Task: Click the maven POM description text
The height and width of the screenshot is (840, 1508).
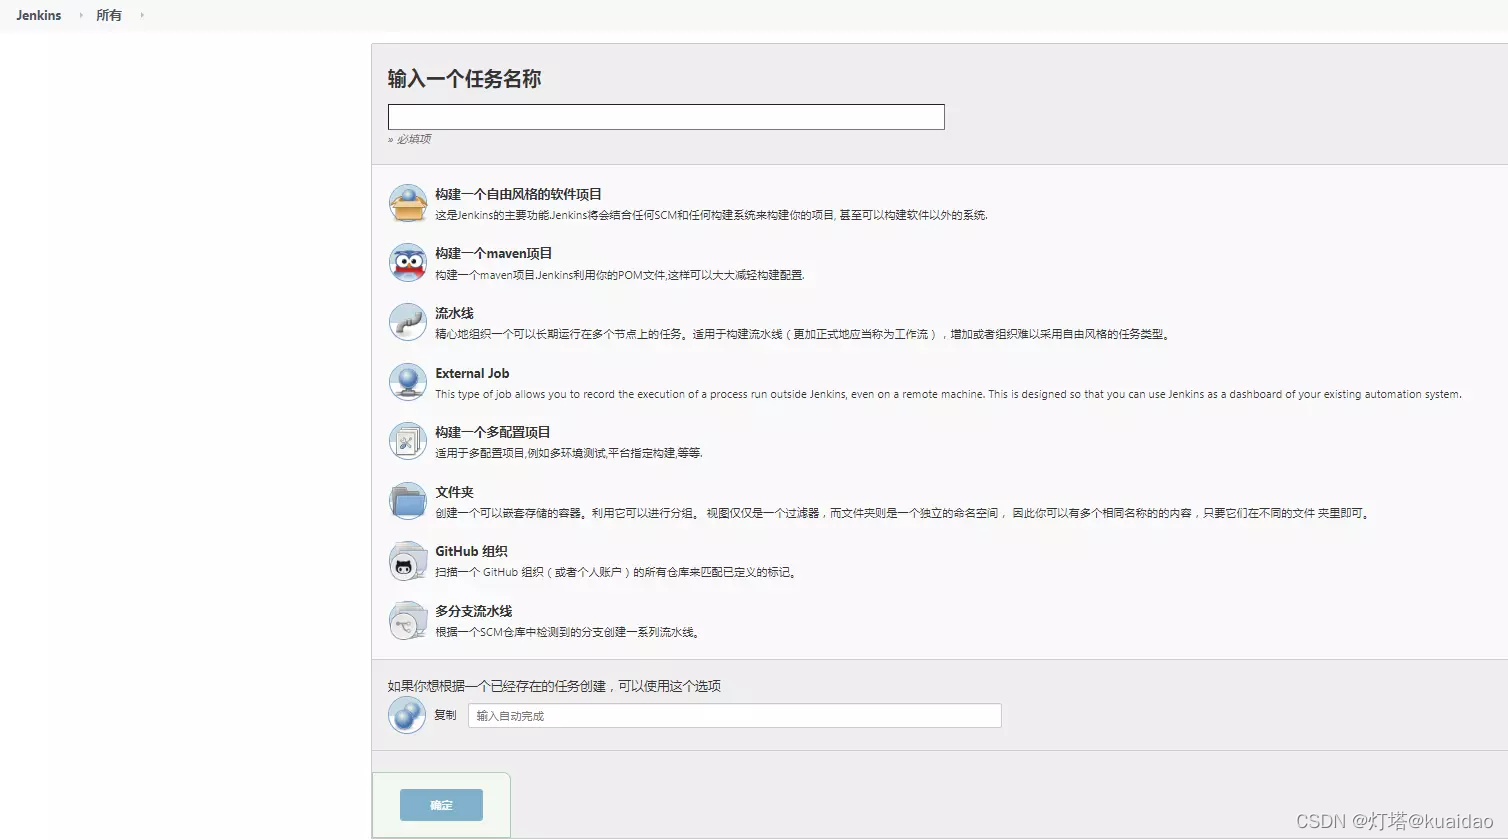Action: pyautogui.click(x=619, y=275)
